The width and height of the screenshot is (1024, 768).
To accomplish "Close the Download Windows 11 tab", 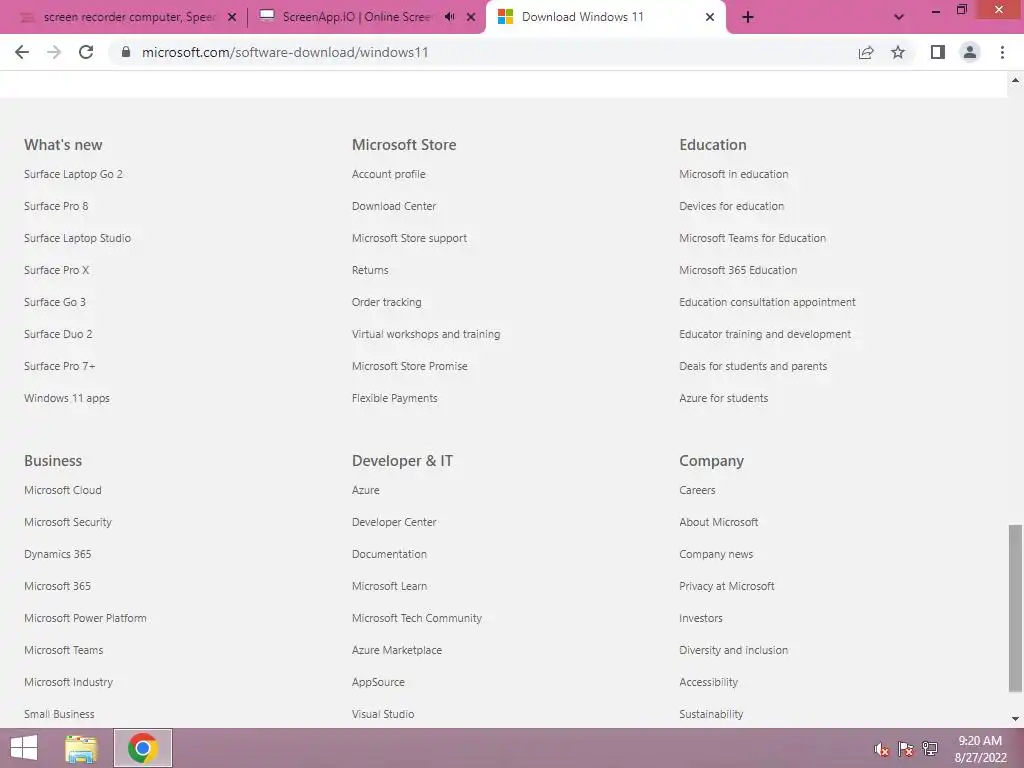I will (x=710, y=17).
